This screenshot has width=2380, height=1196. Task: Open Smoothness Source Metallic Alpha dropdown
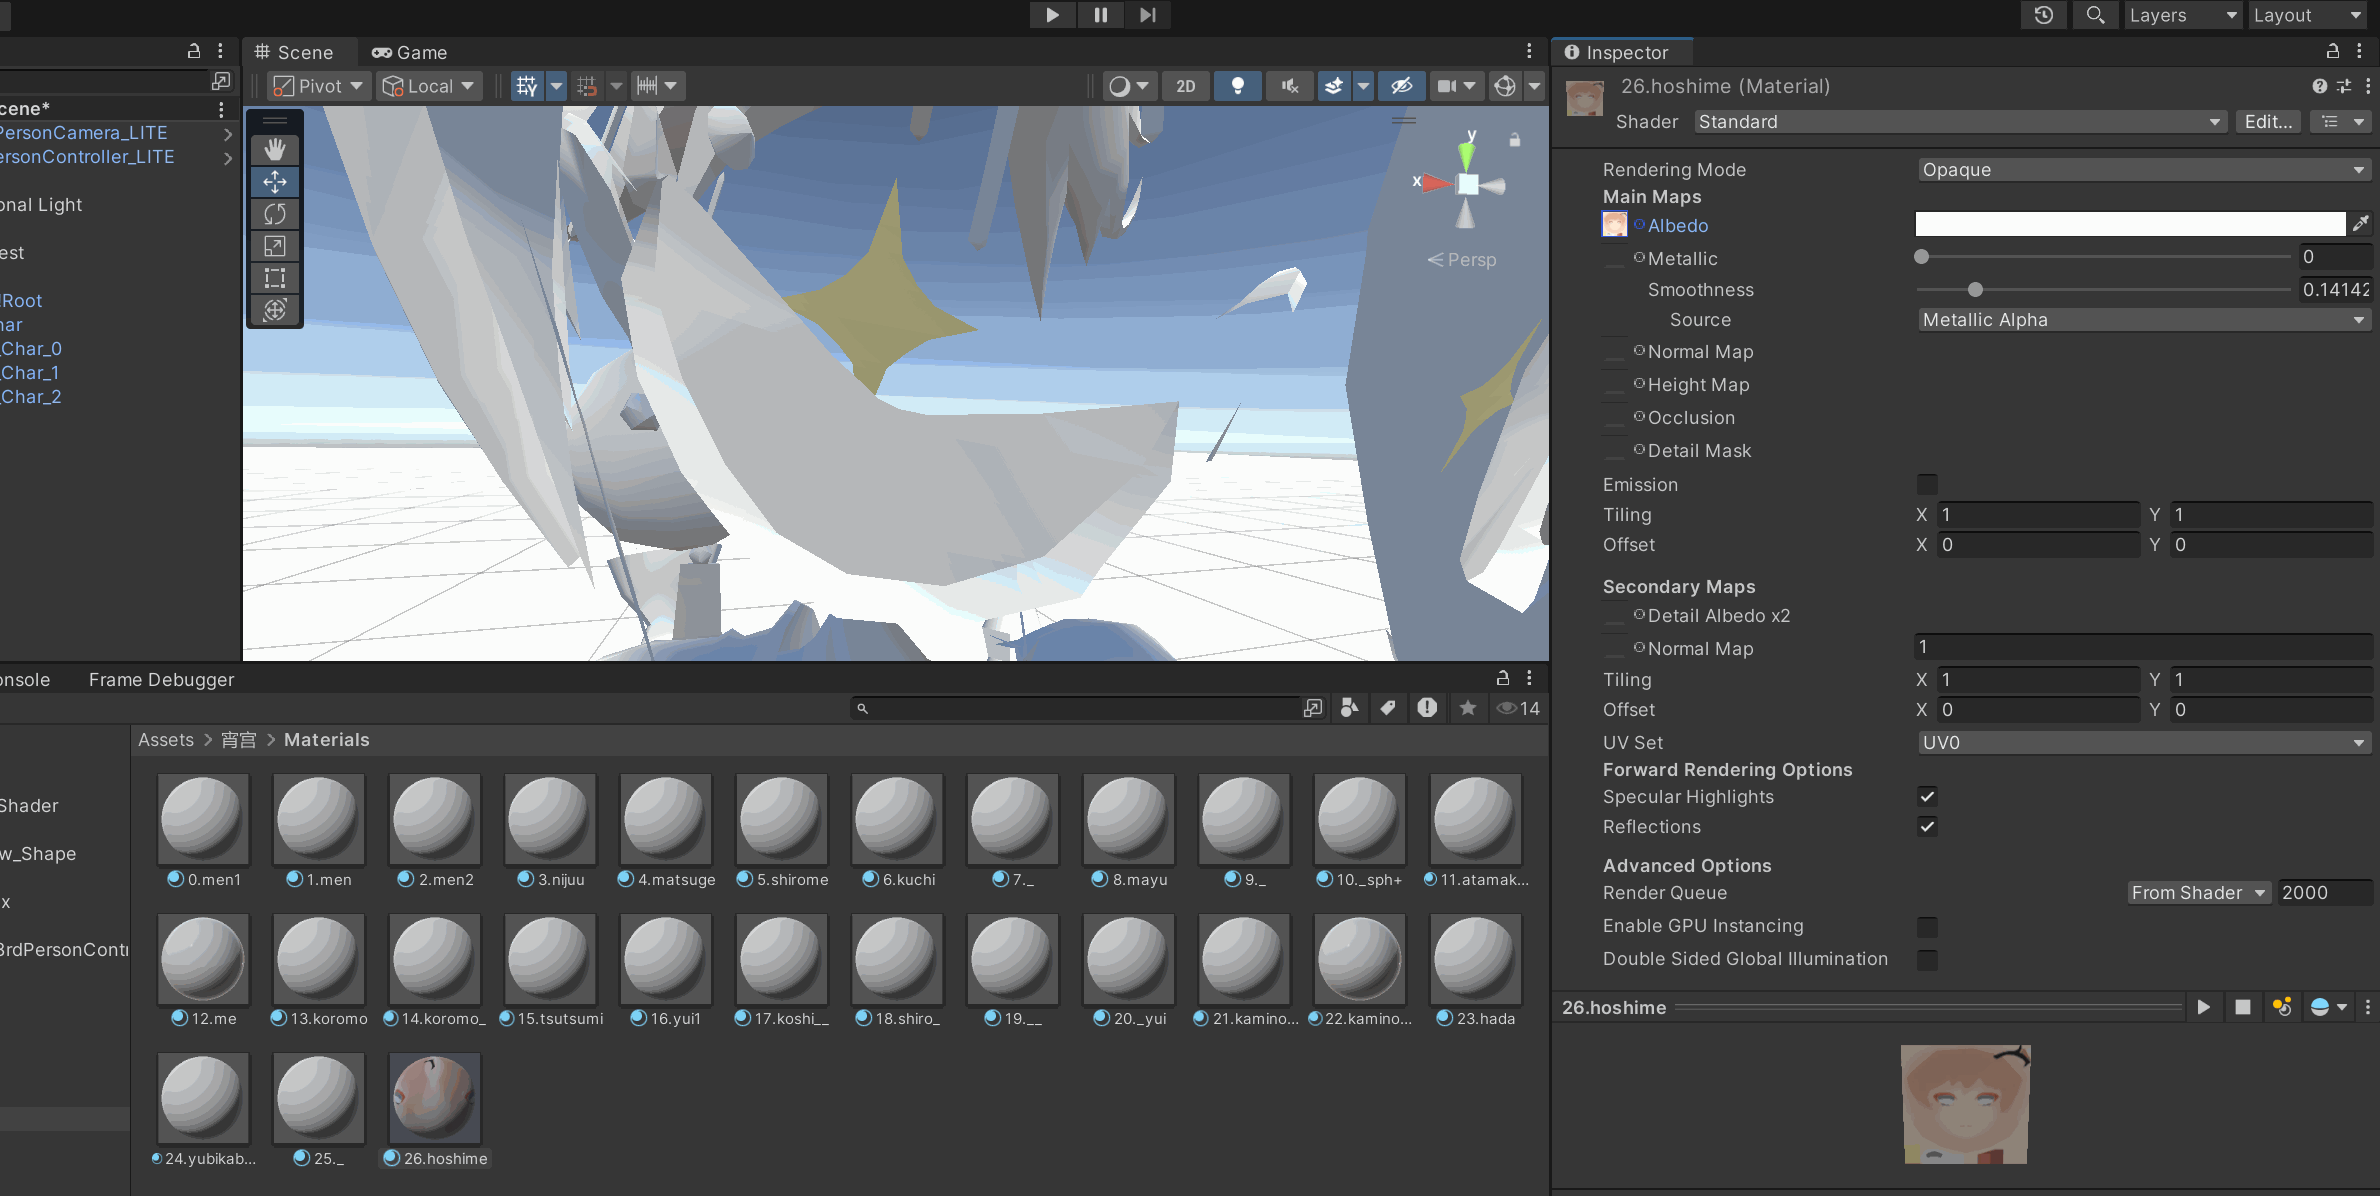pyautogui.click(x=2143, y=320)
